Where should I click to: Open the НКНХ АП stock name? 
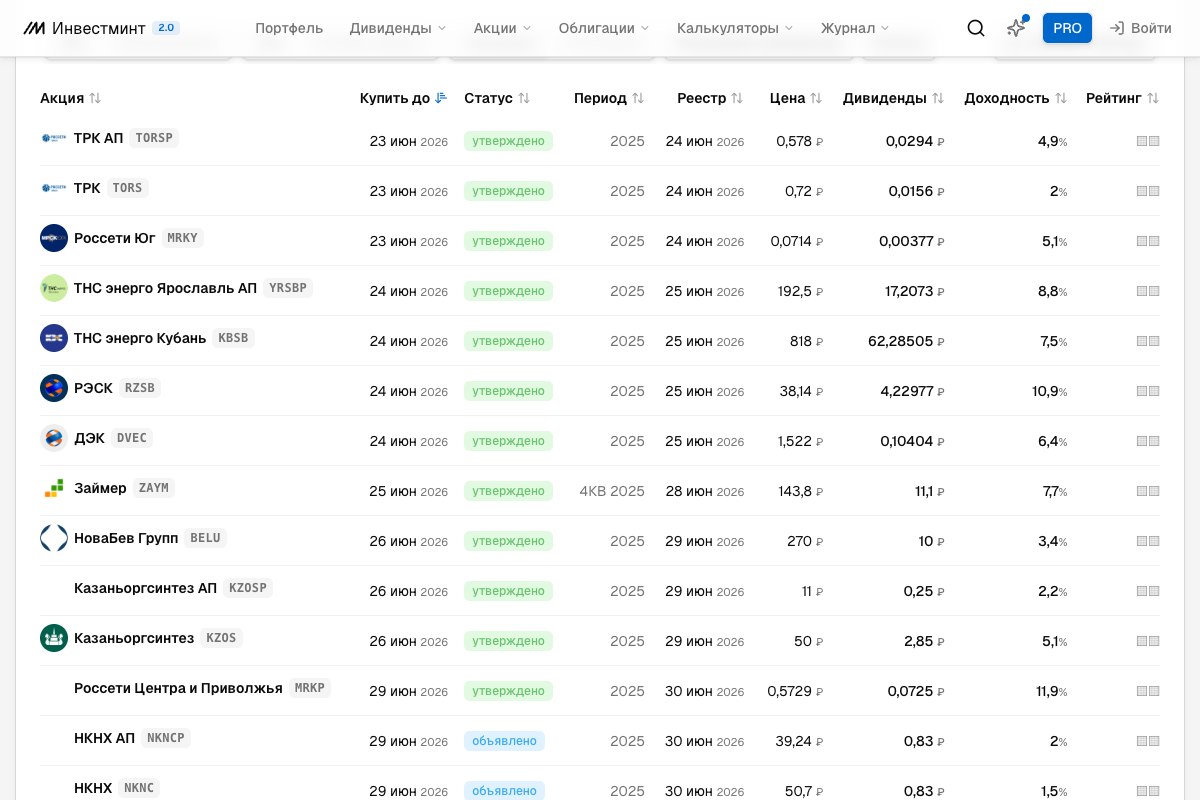104,738
